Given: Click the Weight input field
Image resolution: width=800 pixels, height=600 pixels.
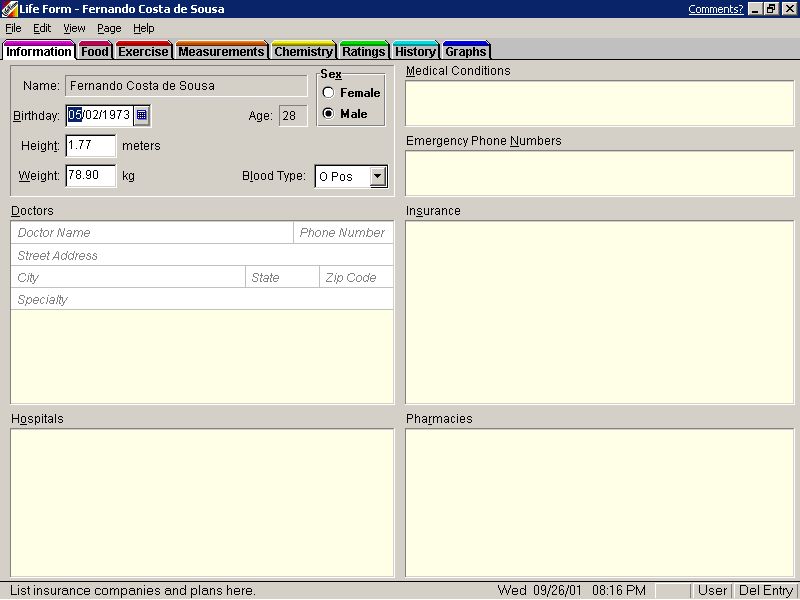Looking at the screenshot, I should [91, 176].
